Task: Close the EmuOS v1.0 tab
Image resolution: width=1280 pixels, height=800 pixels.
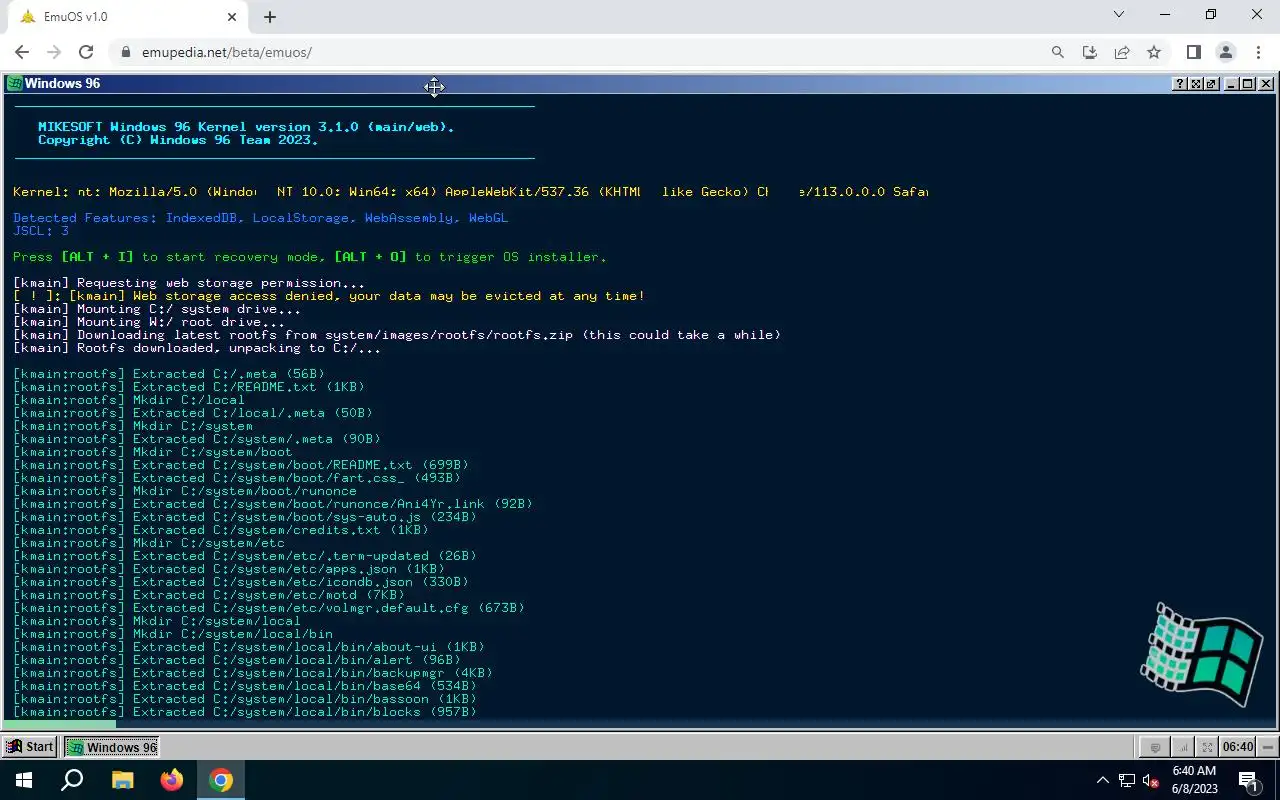Action: (232, 17)
